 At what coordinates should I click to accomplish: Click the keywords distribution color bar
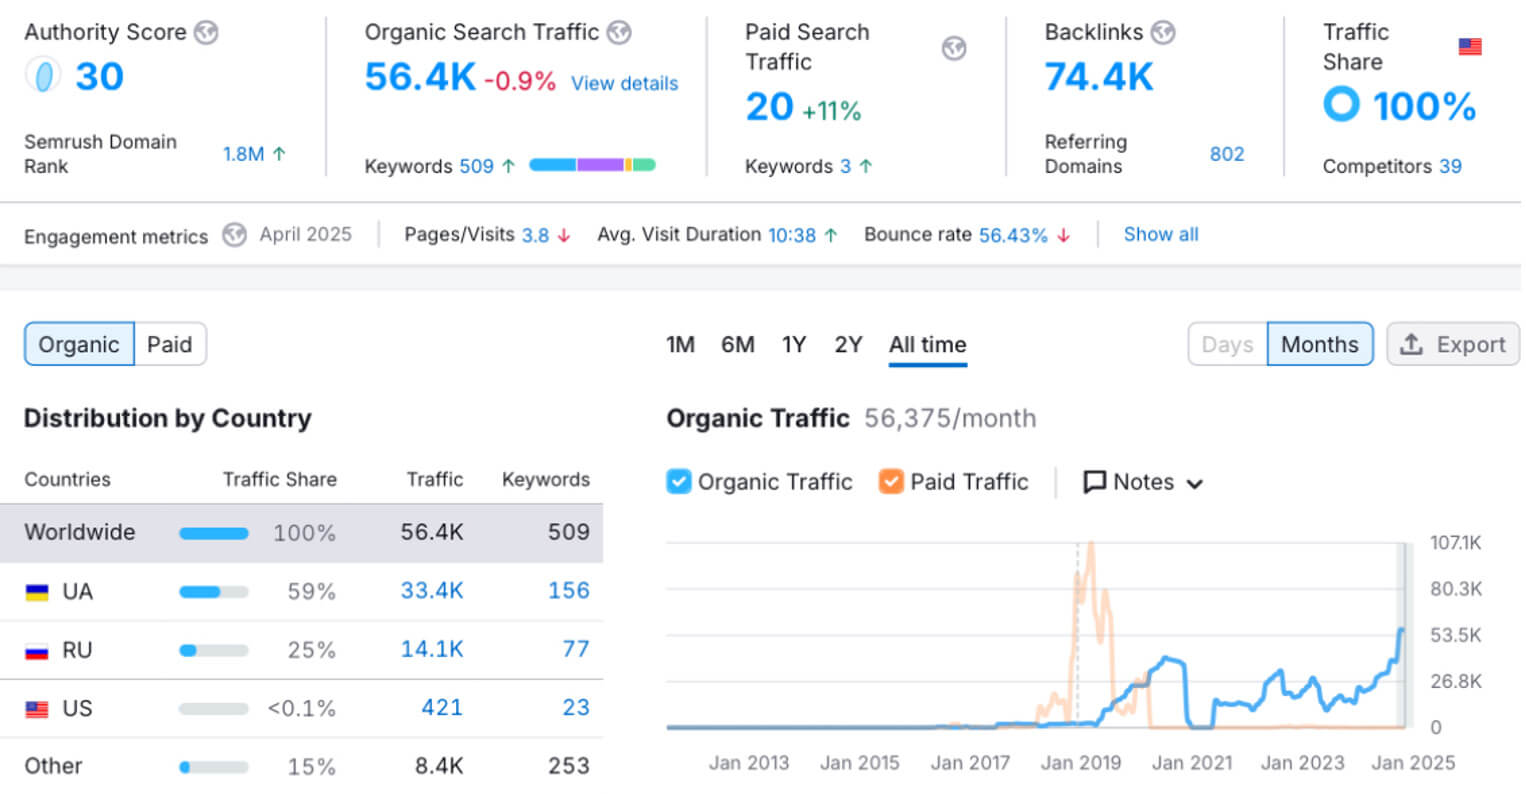coord(592,165)
